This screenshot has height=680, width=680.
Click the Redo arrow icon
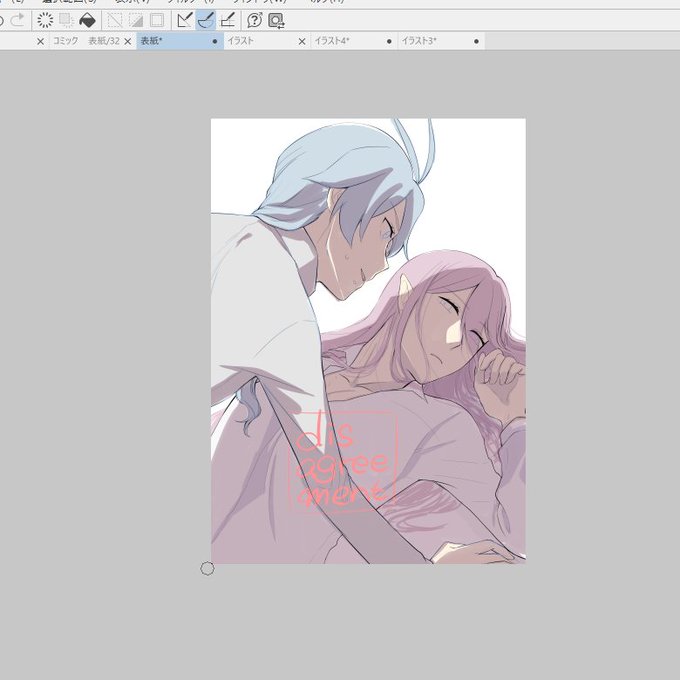coord(18,20)
